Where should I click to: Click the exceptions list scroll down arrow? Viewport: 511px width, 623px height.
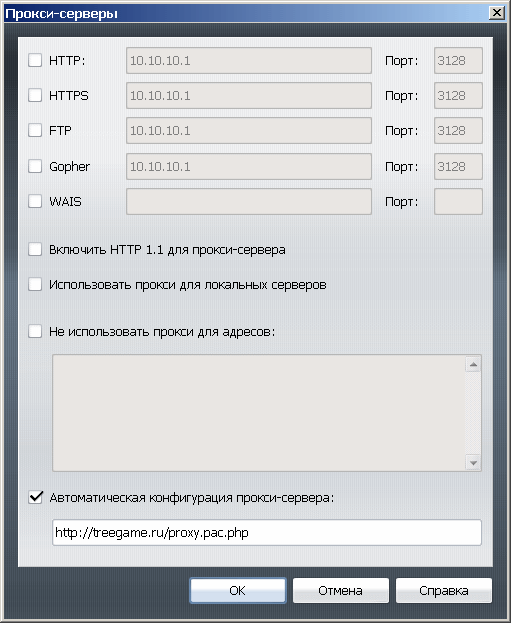coord(473,463)
